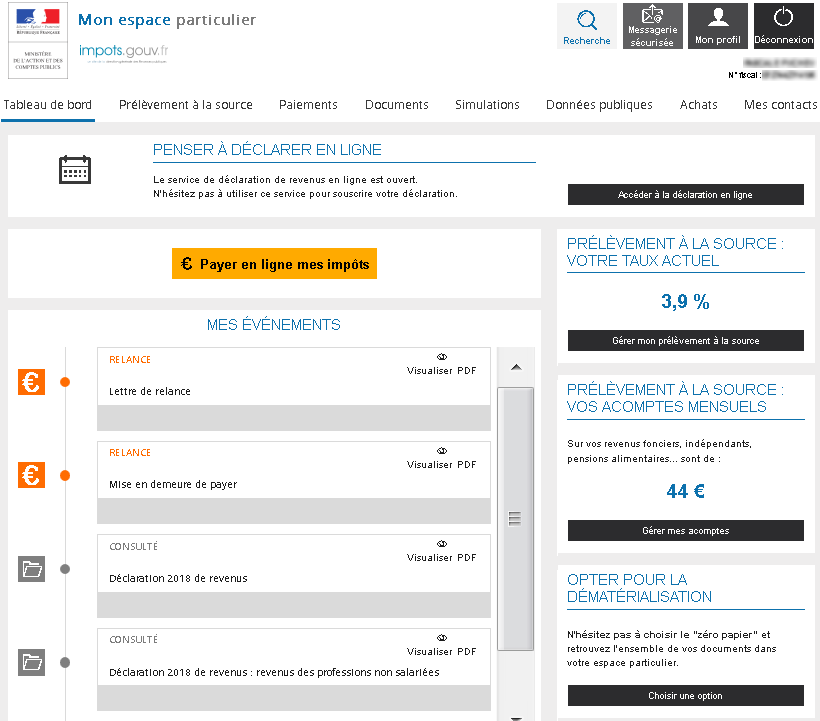Image resolution: width=820 pixels, height=721 pixels.
Task: Click Payer en ligne mes impôts button
Action: [274, 264]
